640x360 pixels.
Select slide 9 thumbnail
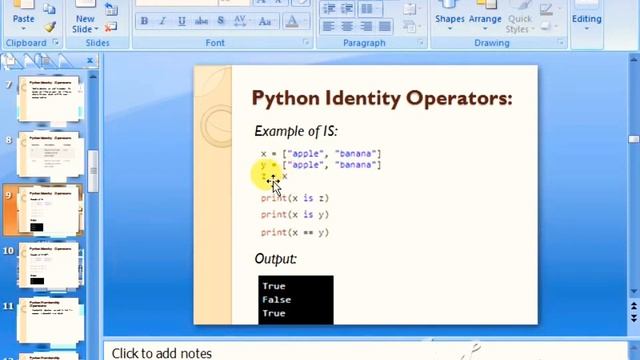pos(49,209)
